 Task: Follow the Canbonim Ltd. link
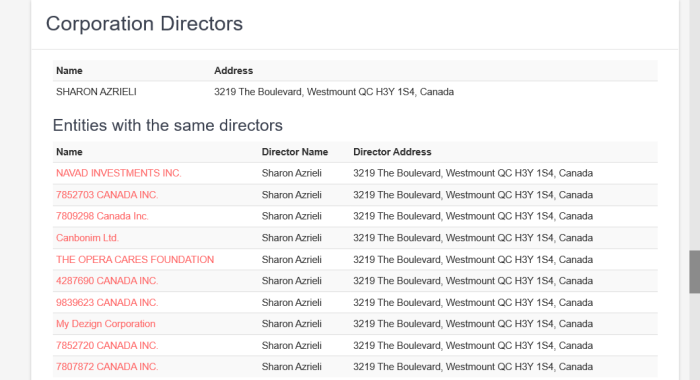tap(87, 238)
